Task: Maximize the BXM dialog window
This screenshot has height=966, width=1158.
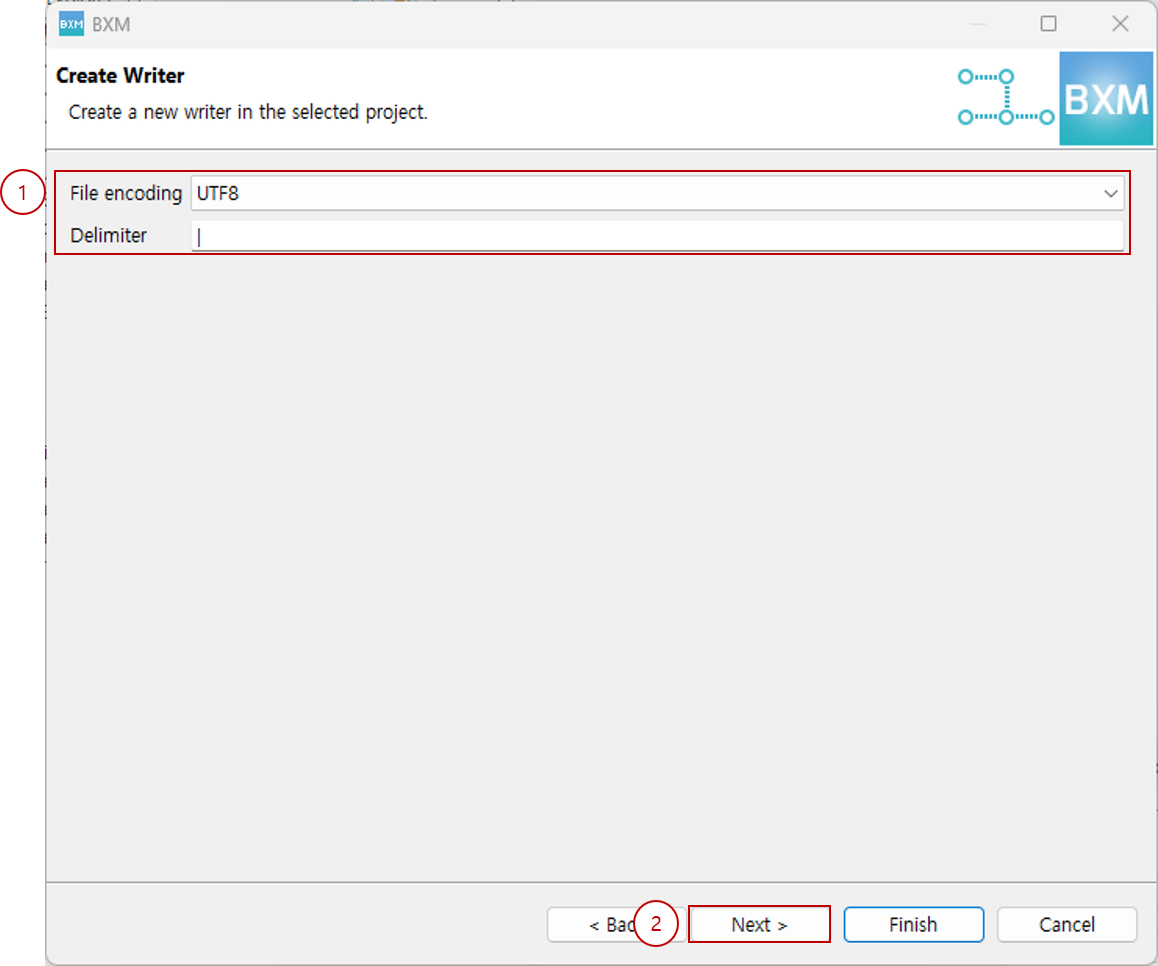Action: (1048, 24)
